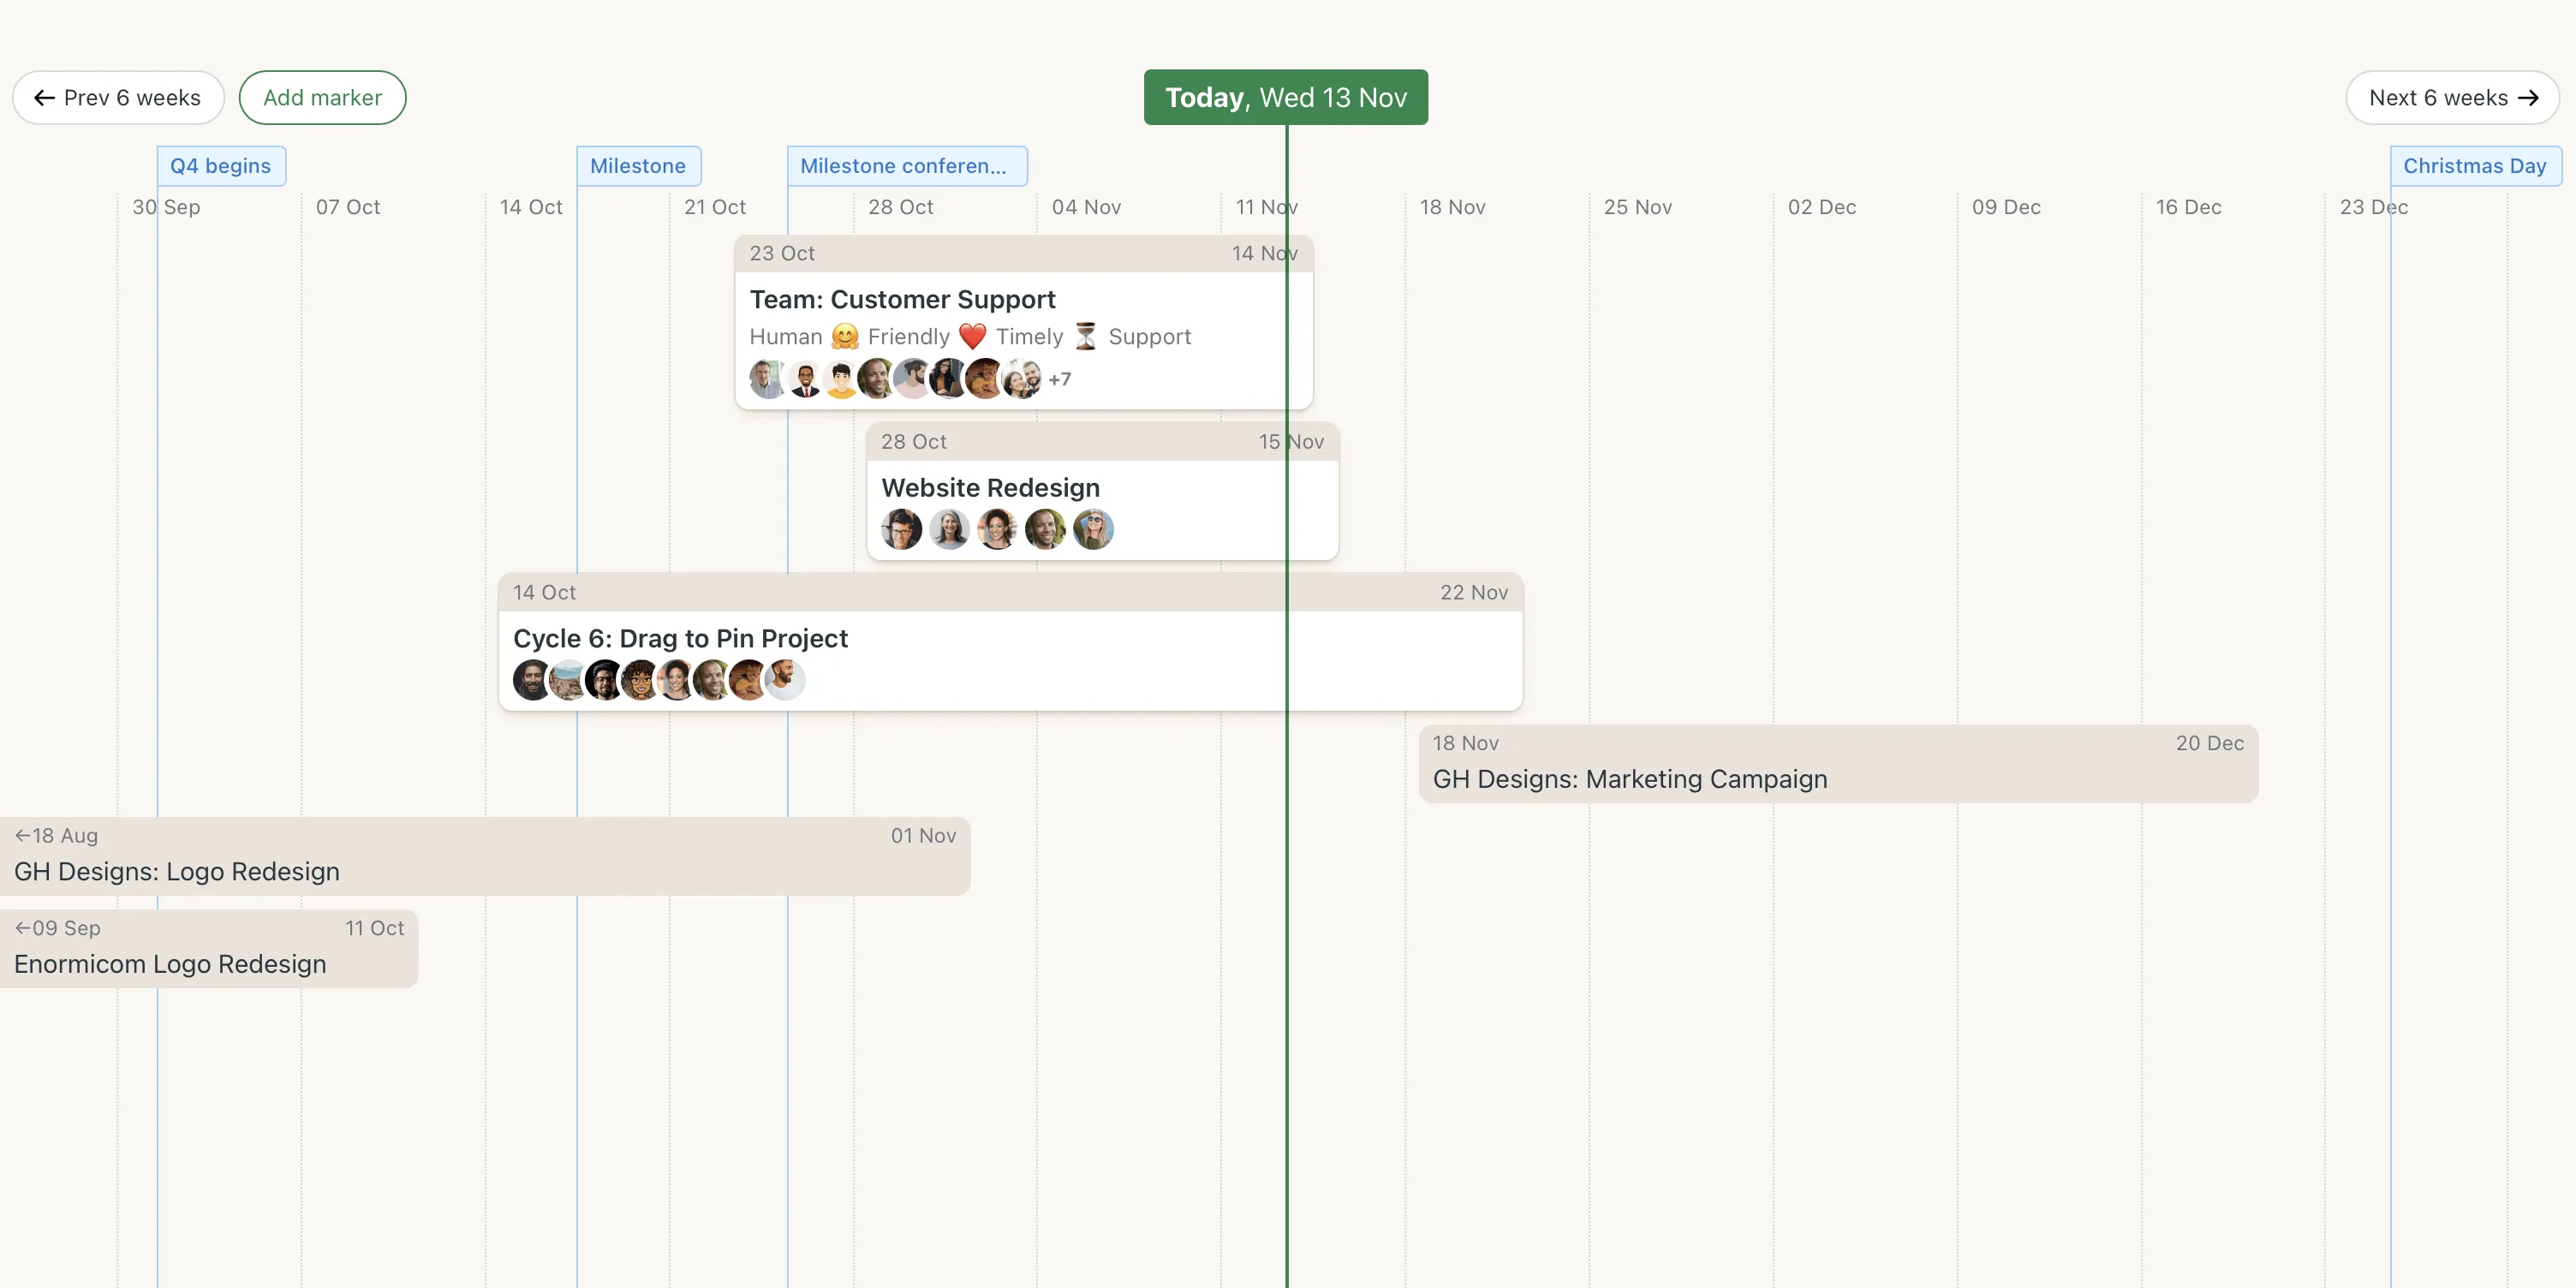The height and width of the screenshot is (1288, 2576).
Task: Click the last avatar on Cycle 6 project
Action: (x=785, y=680)
